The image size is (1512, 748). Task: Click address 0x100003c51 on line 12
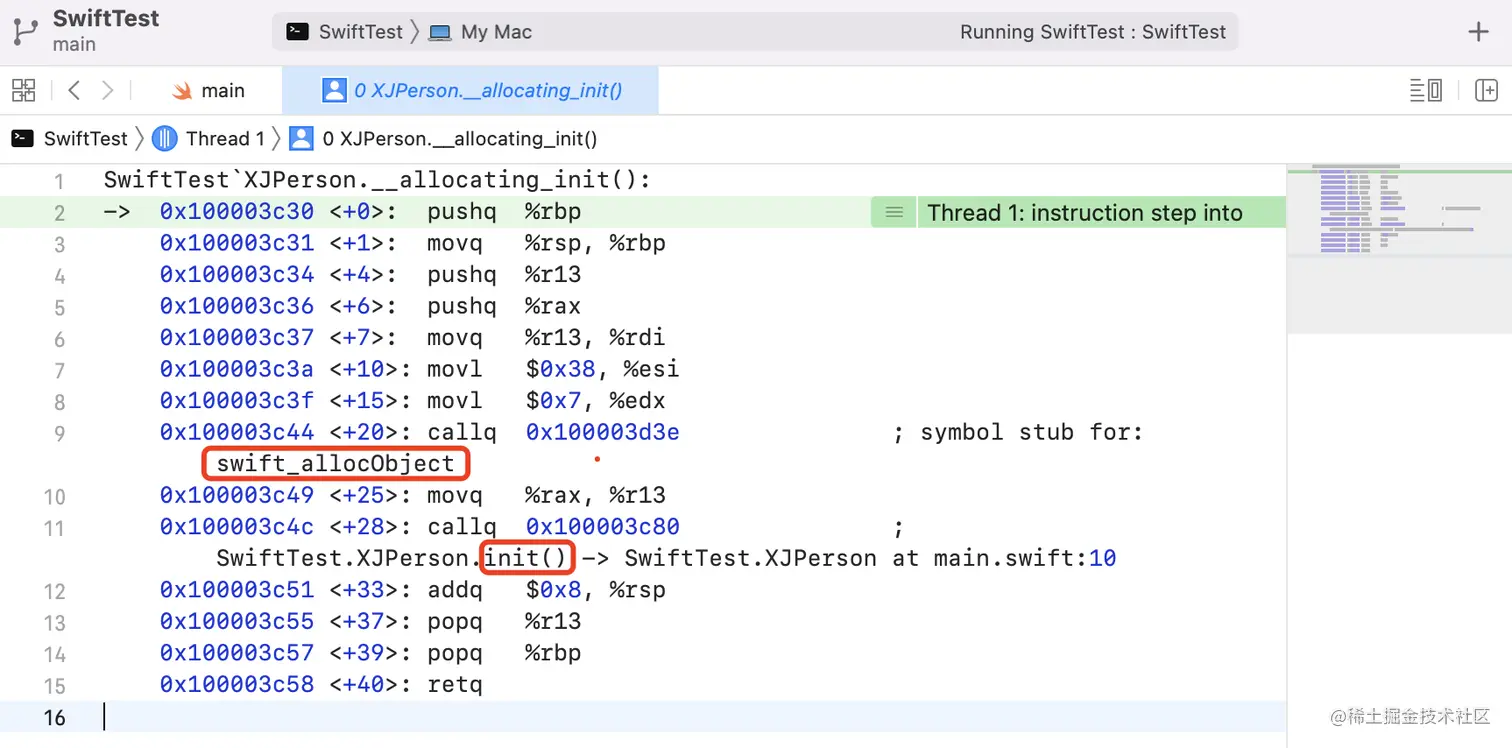pos(237,590)
